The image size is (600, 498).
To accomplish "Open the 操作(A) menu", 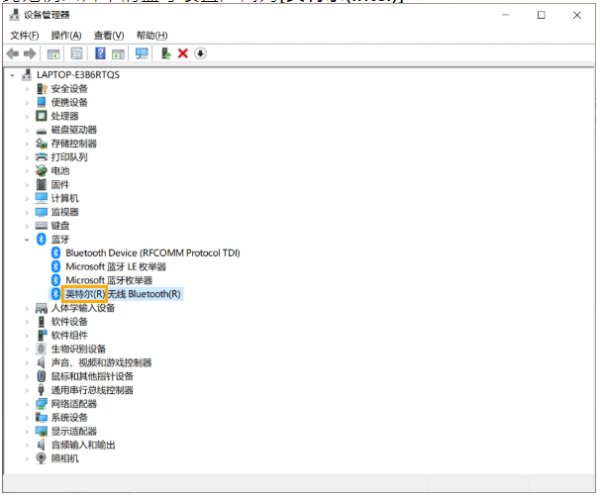I will tap(66, 36).
